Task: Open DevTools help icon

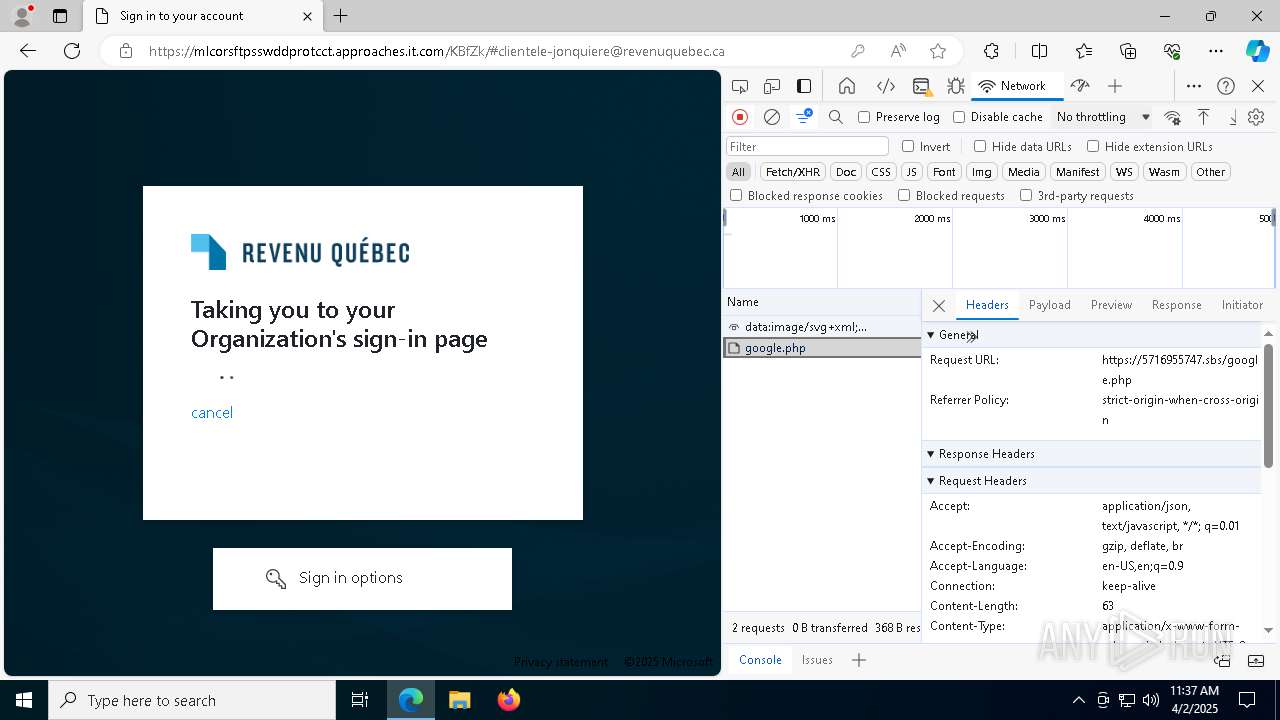Action: pyautogui.click(x=1226, y=86)
